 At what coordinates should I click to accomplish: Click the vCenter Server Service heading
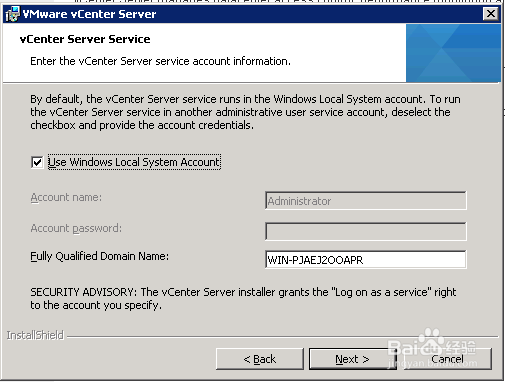(85, 39)
